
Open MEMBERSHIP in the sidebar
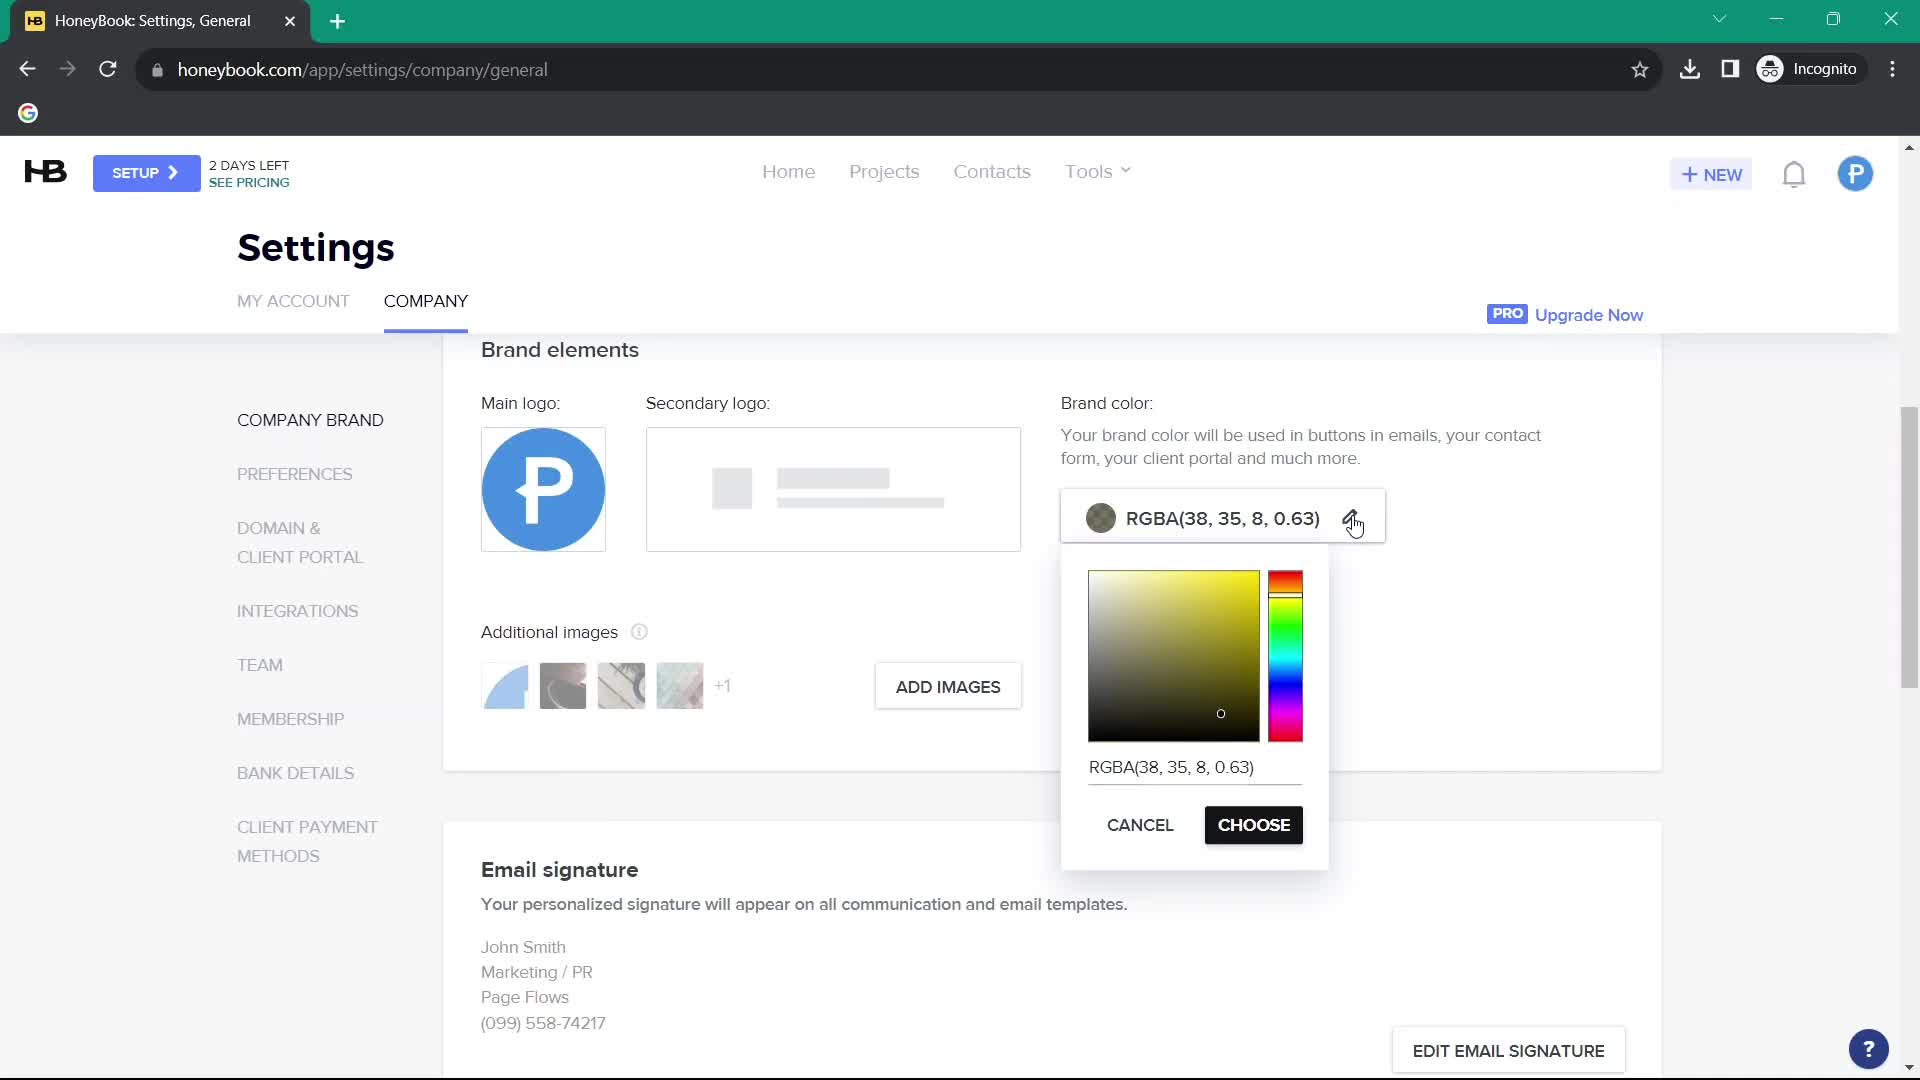290,719
